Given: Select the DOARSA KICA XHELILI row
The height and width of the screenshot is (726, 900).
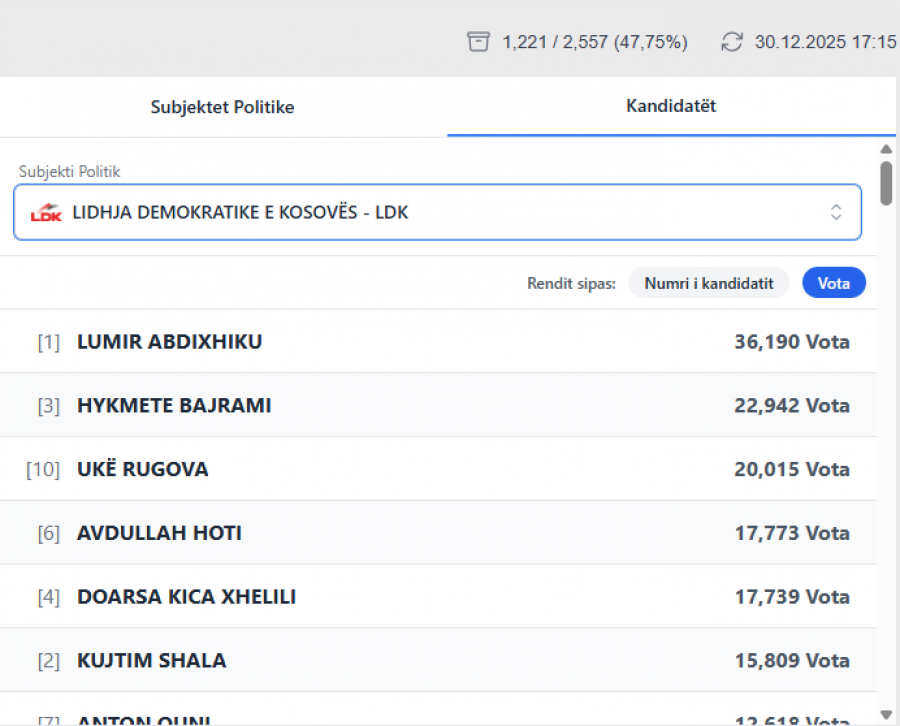Looking at the screenshot, I should click(x=438, y=596).
